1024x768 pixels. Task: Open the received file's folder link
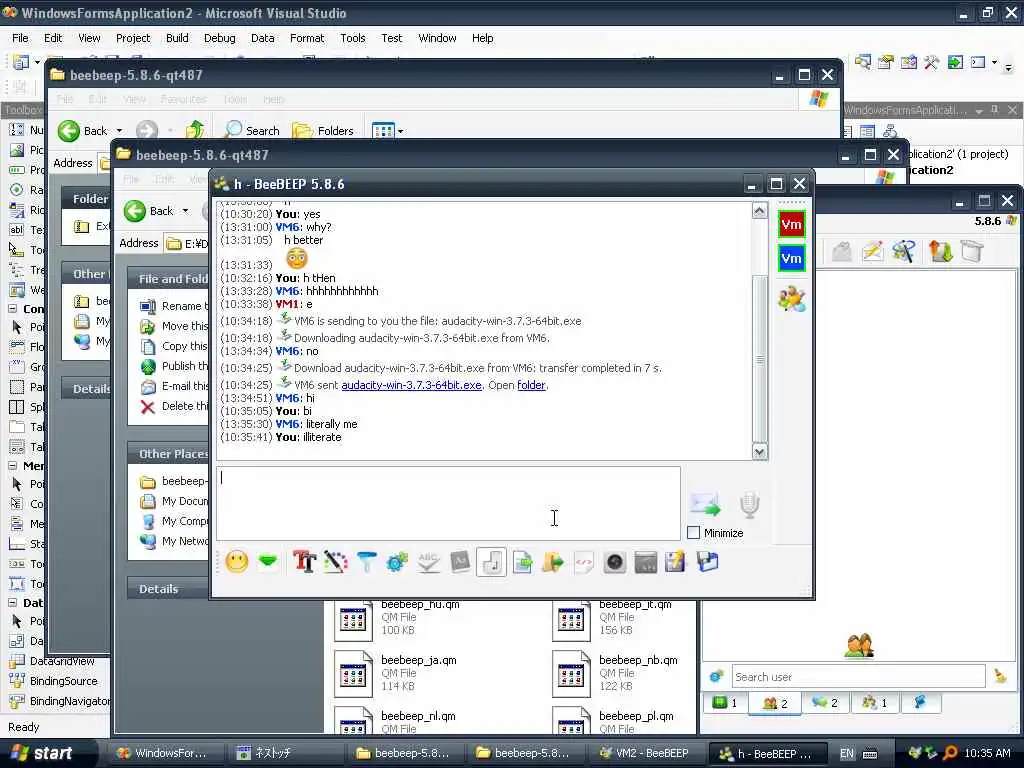[531, 385]
